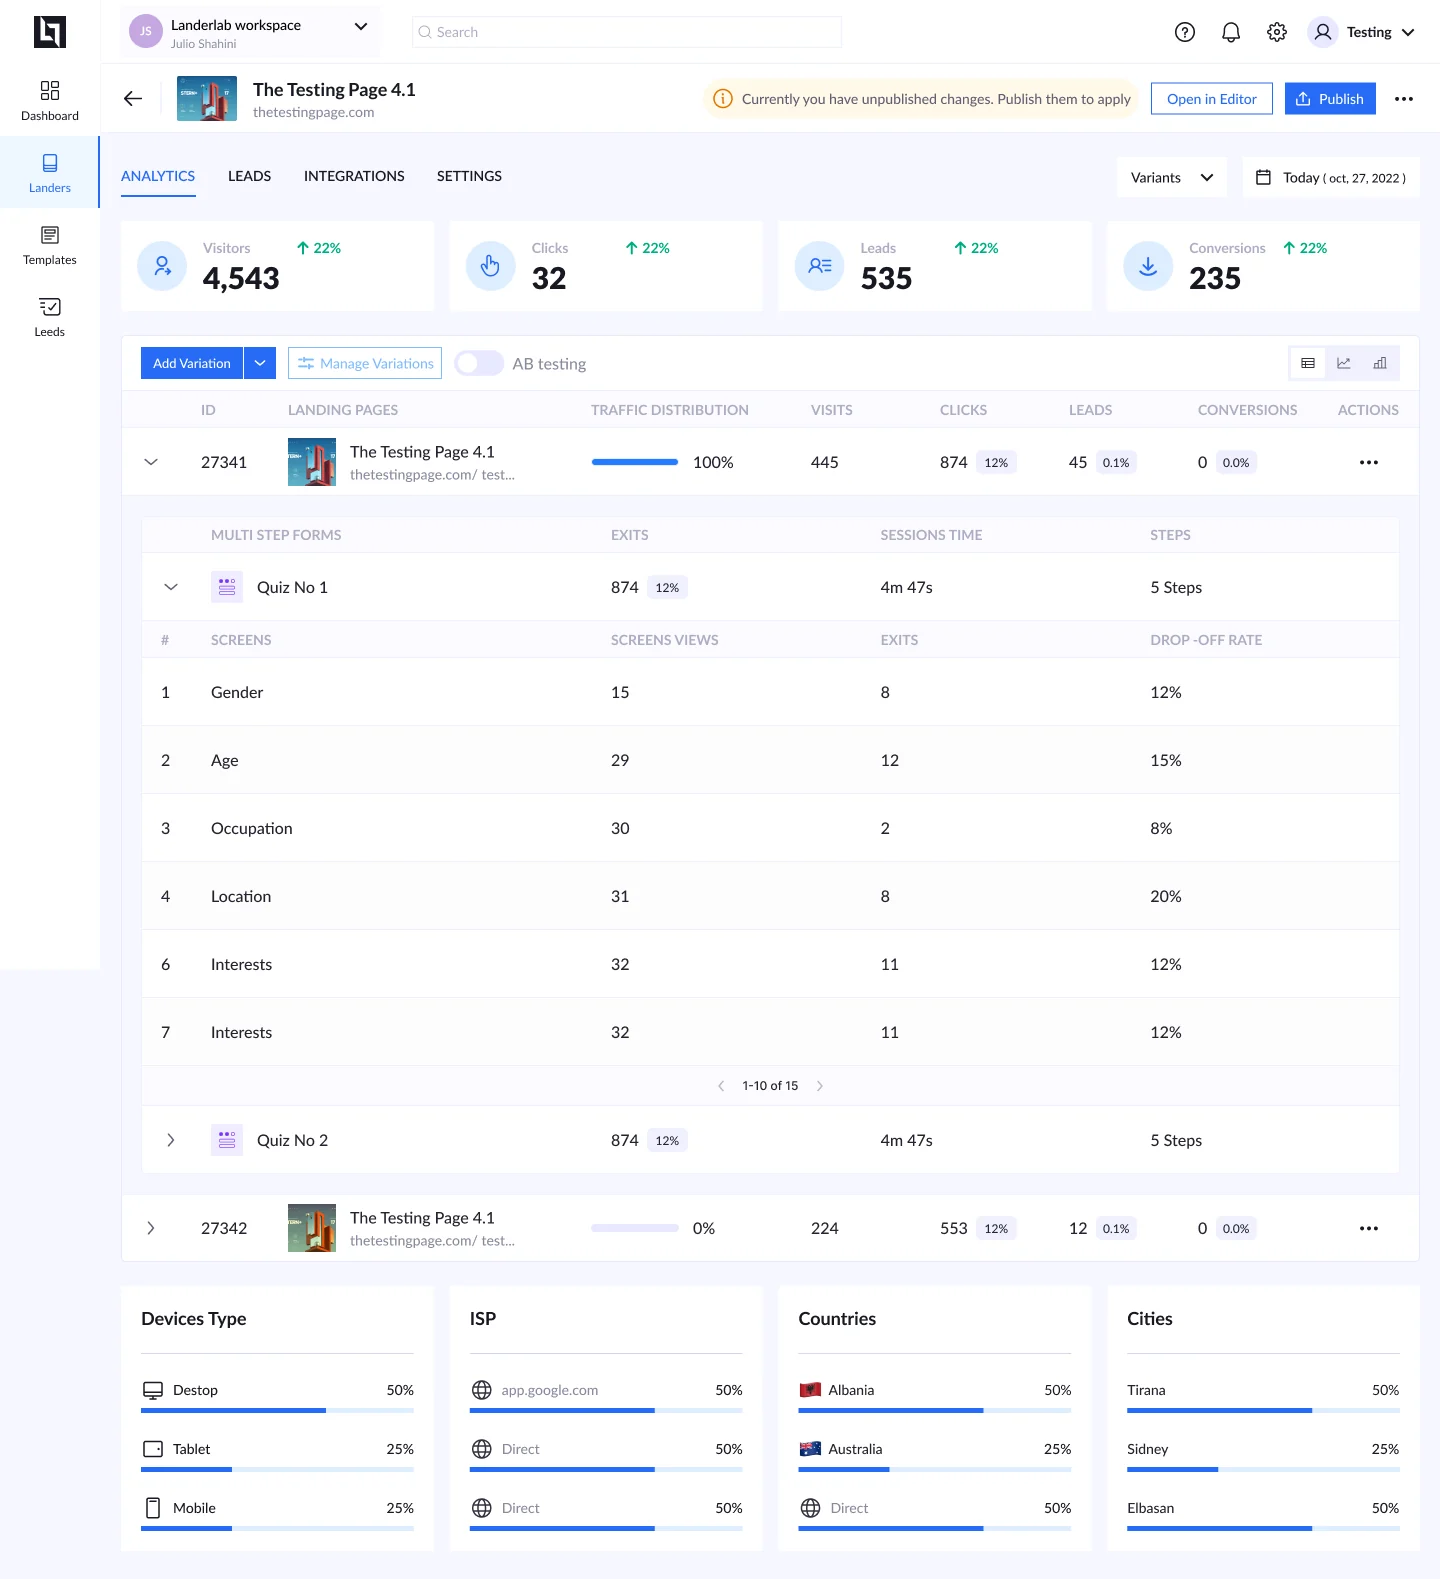Image resolution: width=1440 pixels, height=1579 pixels.
Task: Click the Landerlab logo
Action: tap(50, 32)
